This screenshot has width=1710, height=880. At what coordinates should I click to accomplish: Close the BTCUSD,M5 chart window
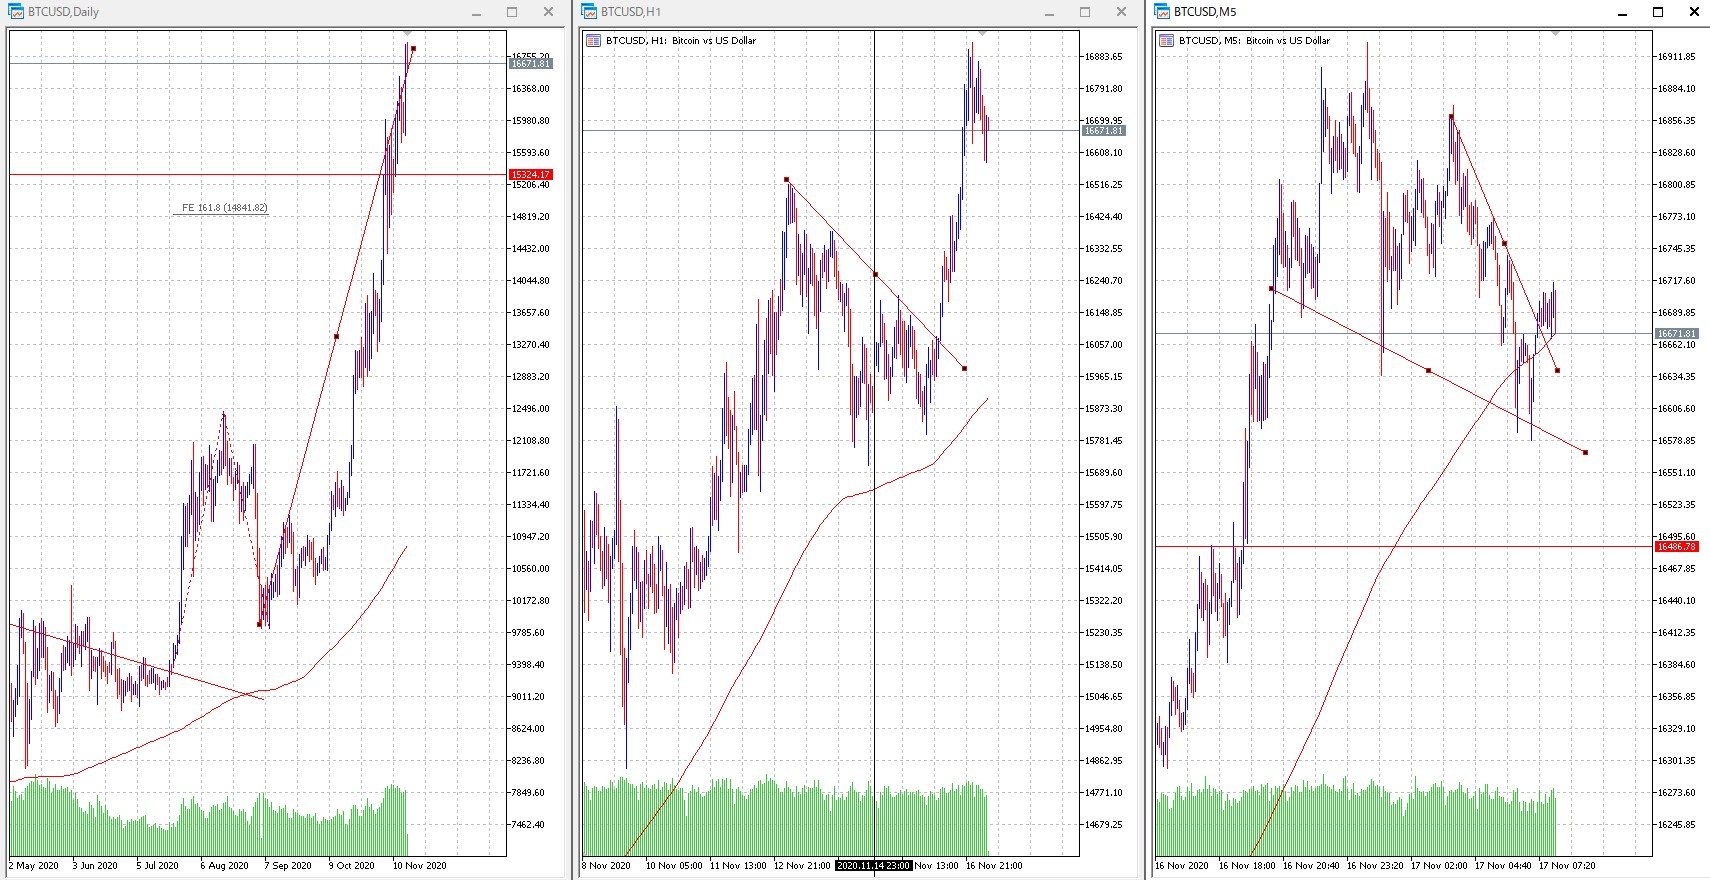tap(1694, 12)
